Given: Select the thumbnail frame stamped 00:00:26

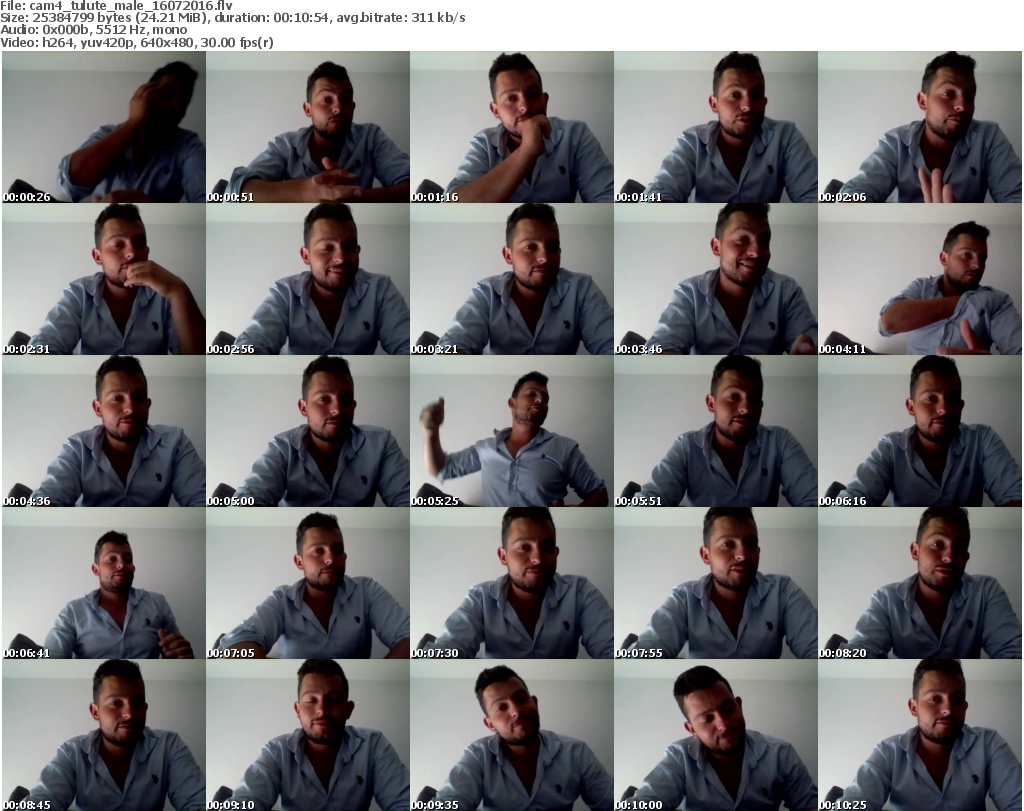Looking at the screenshot, I should point(104,127).
